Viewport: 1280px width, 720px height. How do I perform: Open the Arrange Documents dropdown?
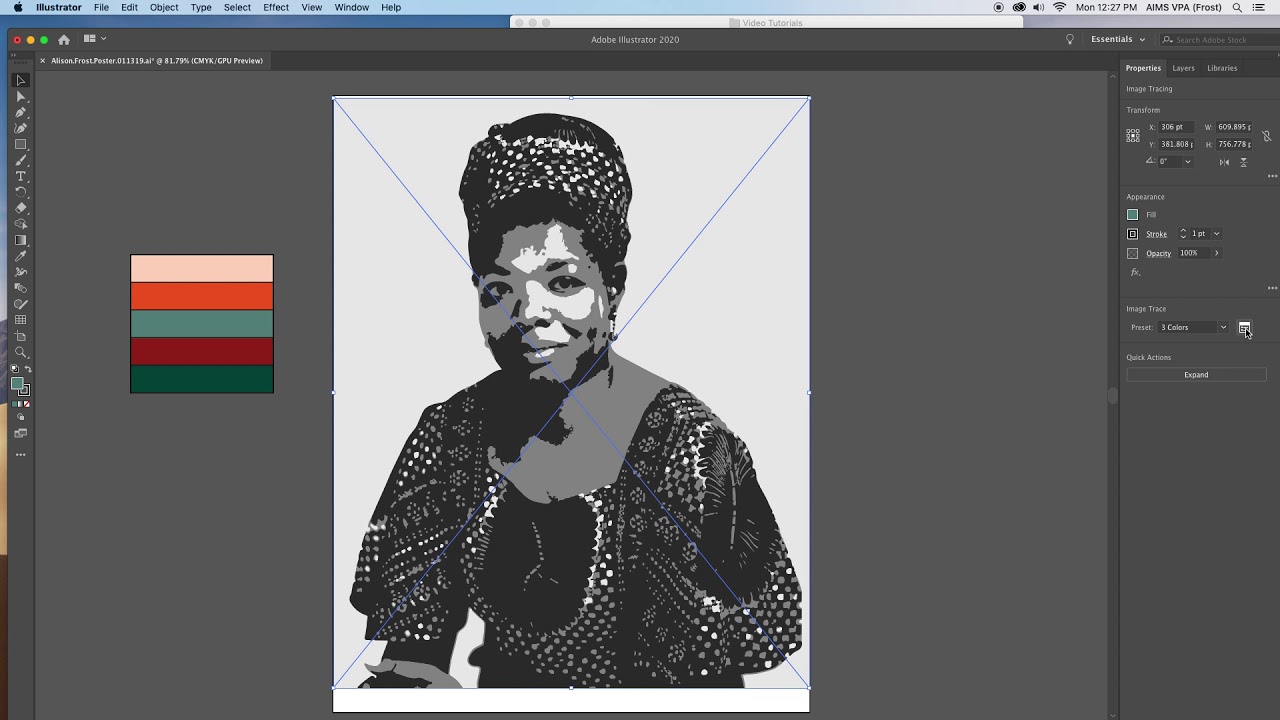click(94, 39)
